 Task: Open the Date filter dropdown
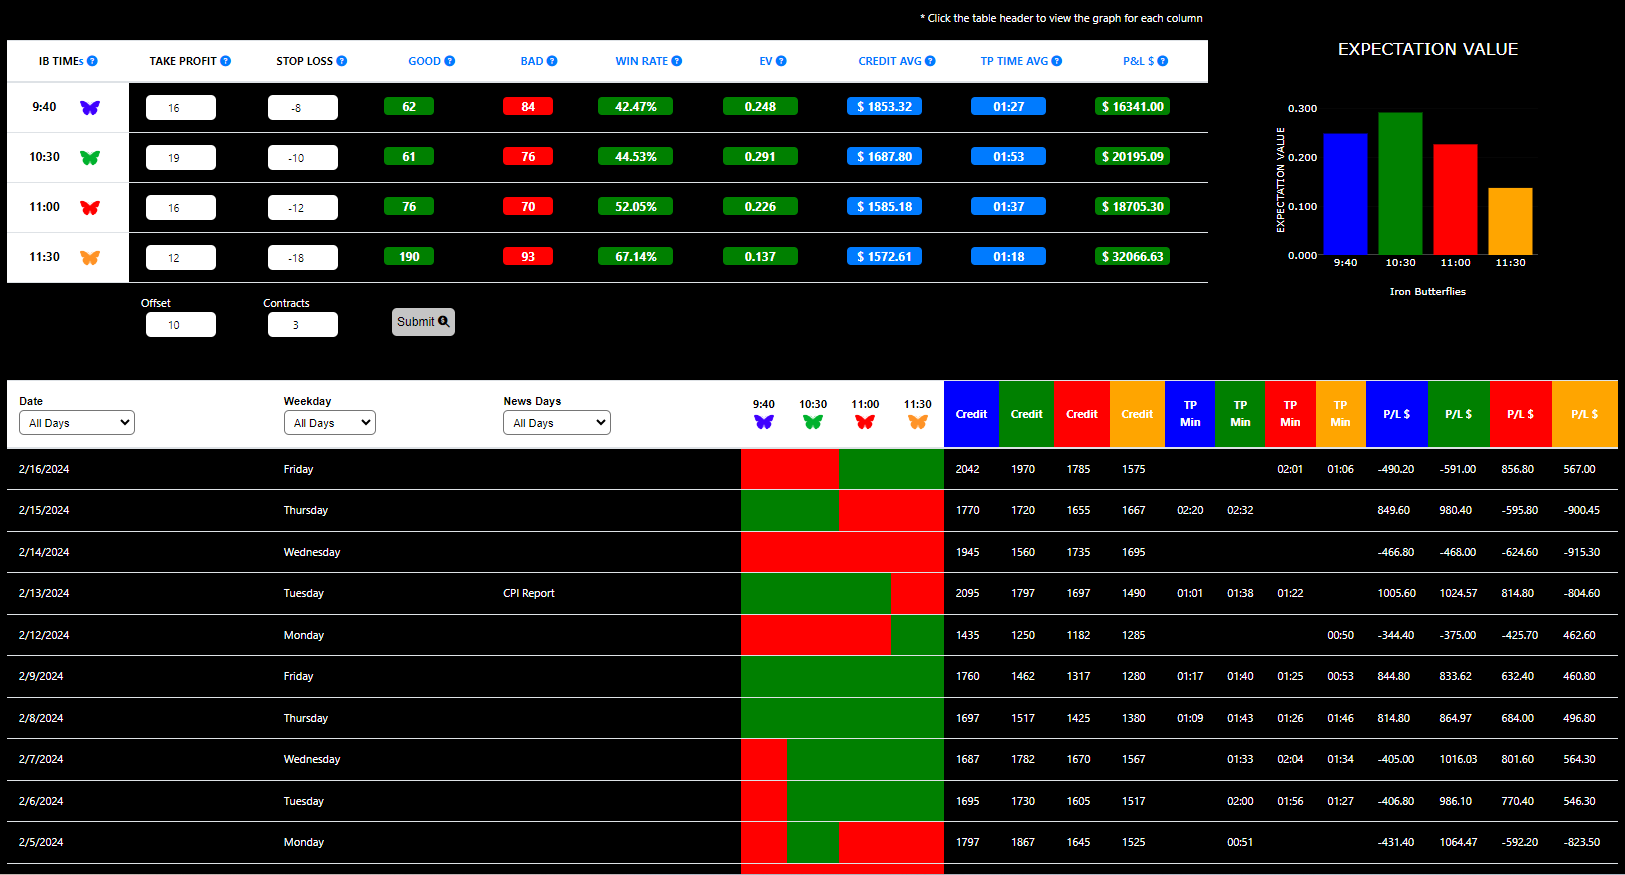pos(77,423)
